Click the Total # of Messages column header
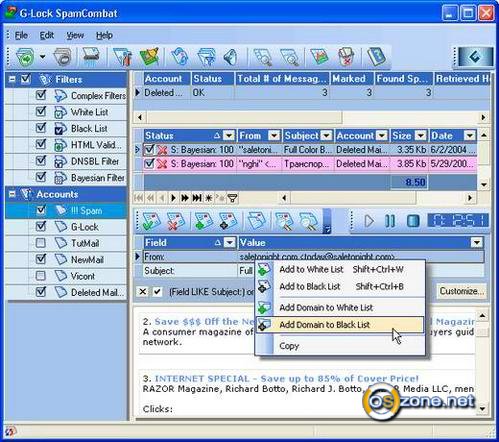 pos(282,79)
